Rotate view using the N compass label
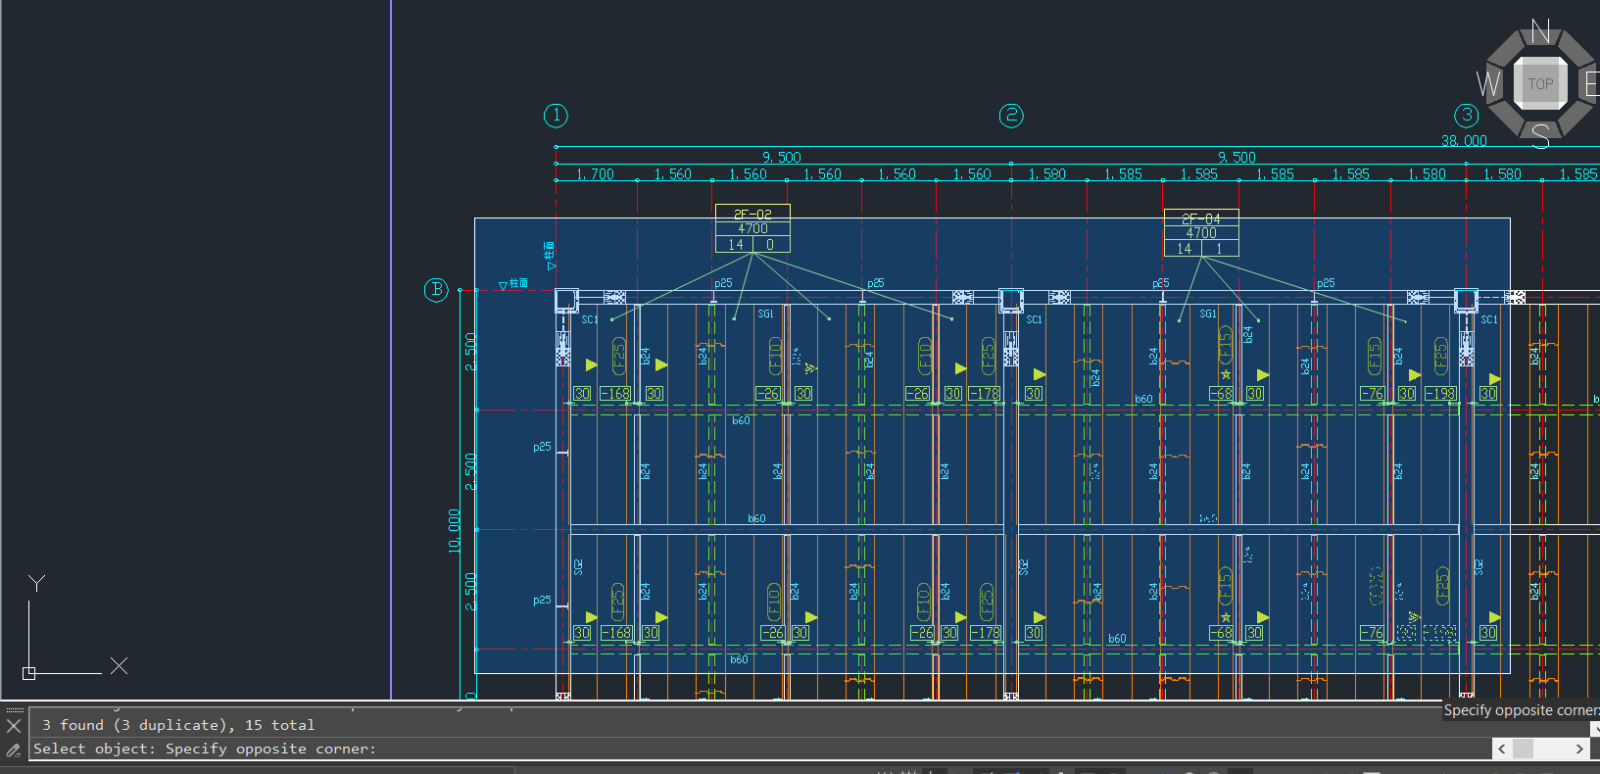The image size is (1600, 774). pyautogui.click(x=1540, y=32)
